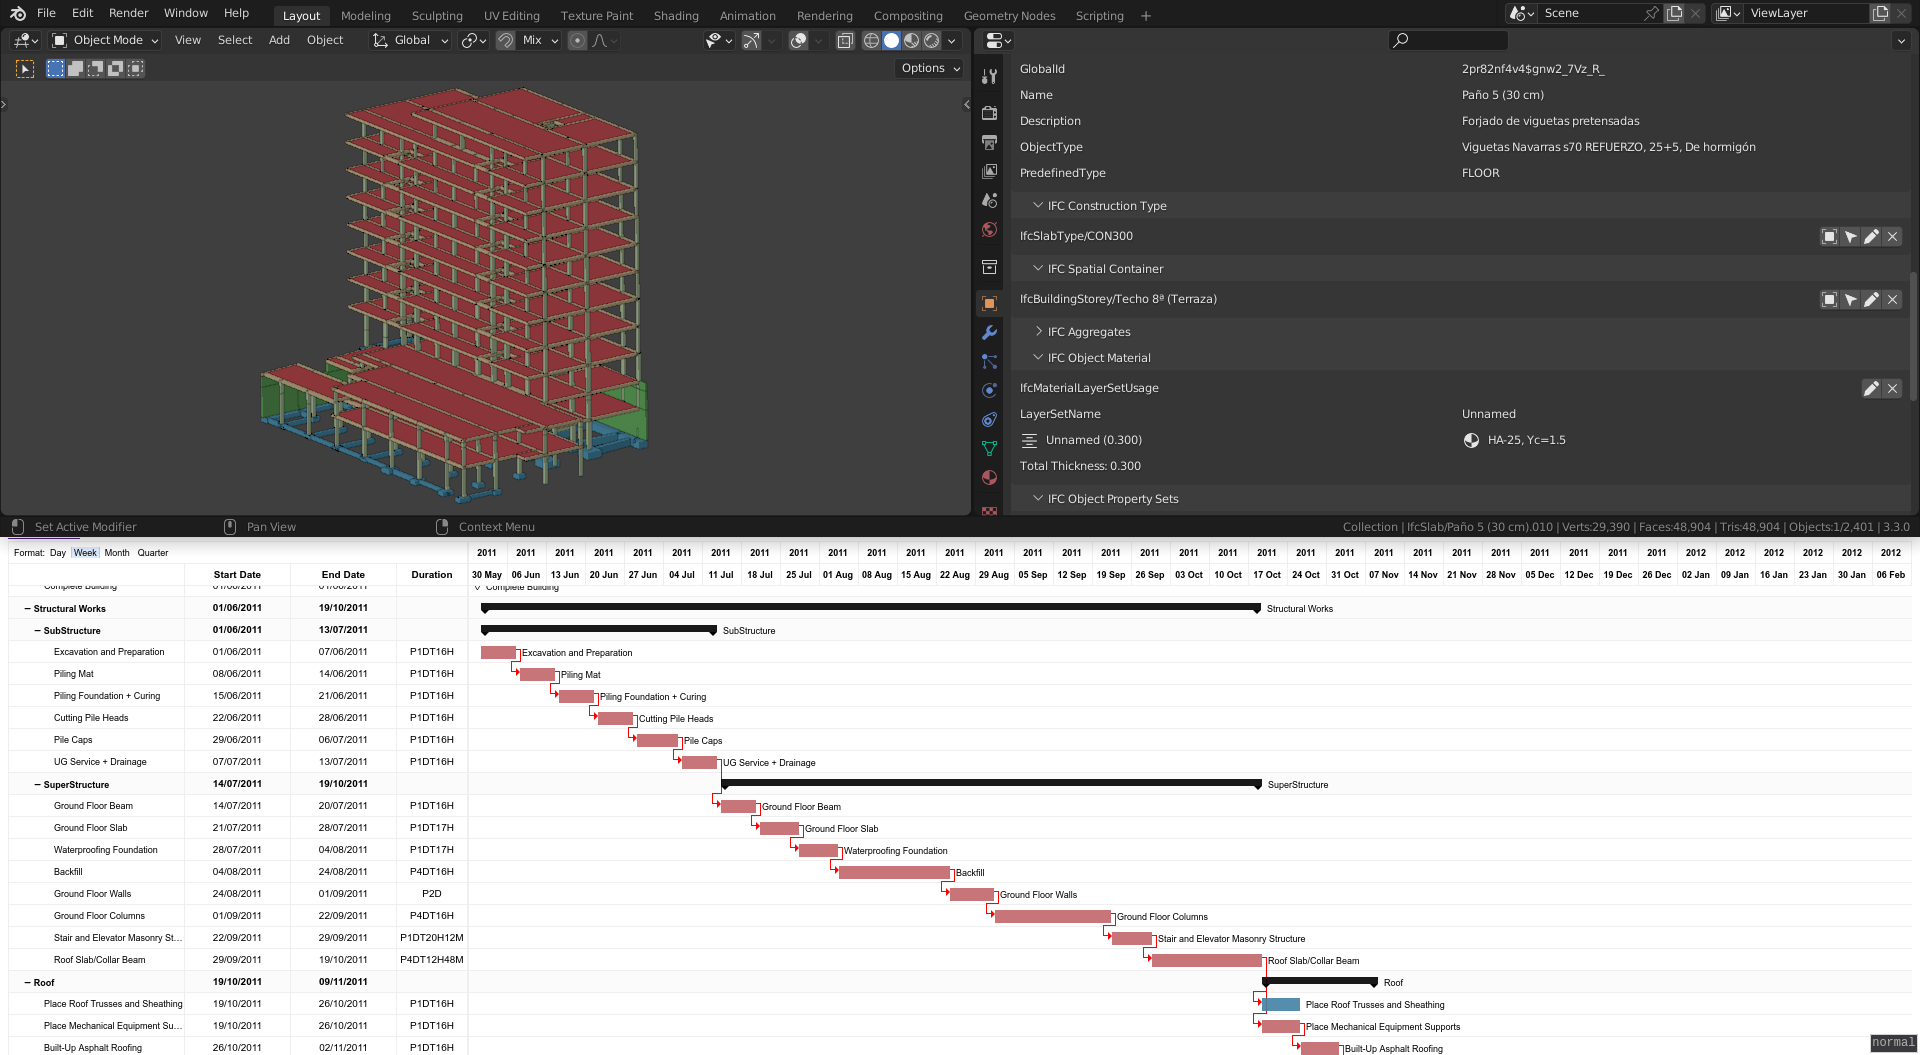Image resolution: width=1920 pixels, height=1055 pixels.
Task: Select the Material Properties tab
Action: [989, 478]
